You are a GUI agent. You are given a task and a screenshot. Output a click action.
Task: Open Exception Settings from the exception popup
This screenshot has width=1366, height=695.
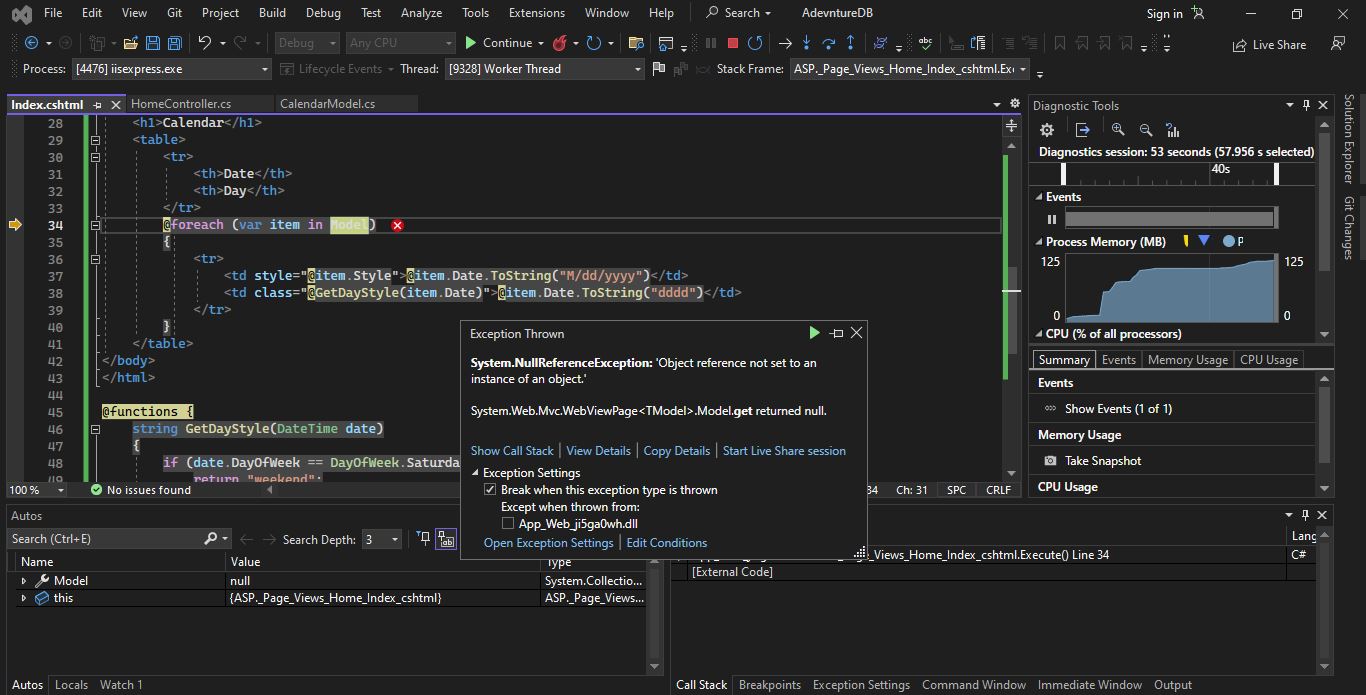(548, 542)
